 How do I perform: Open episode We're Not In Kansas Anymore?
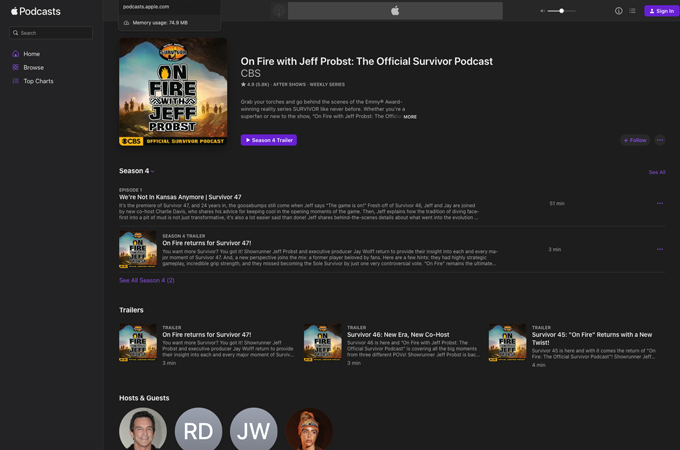180,197
